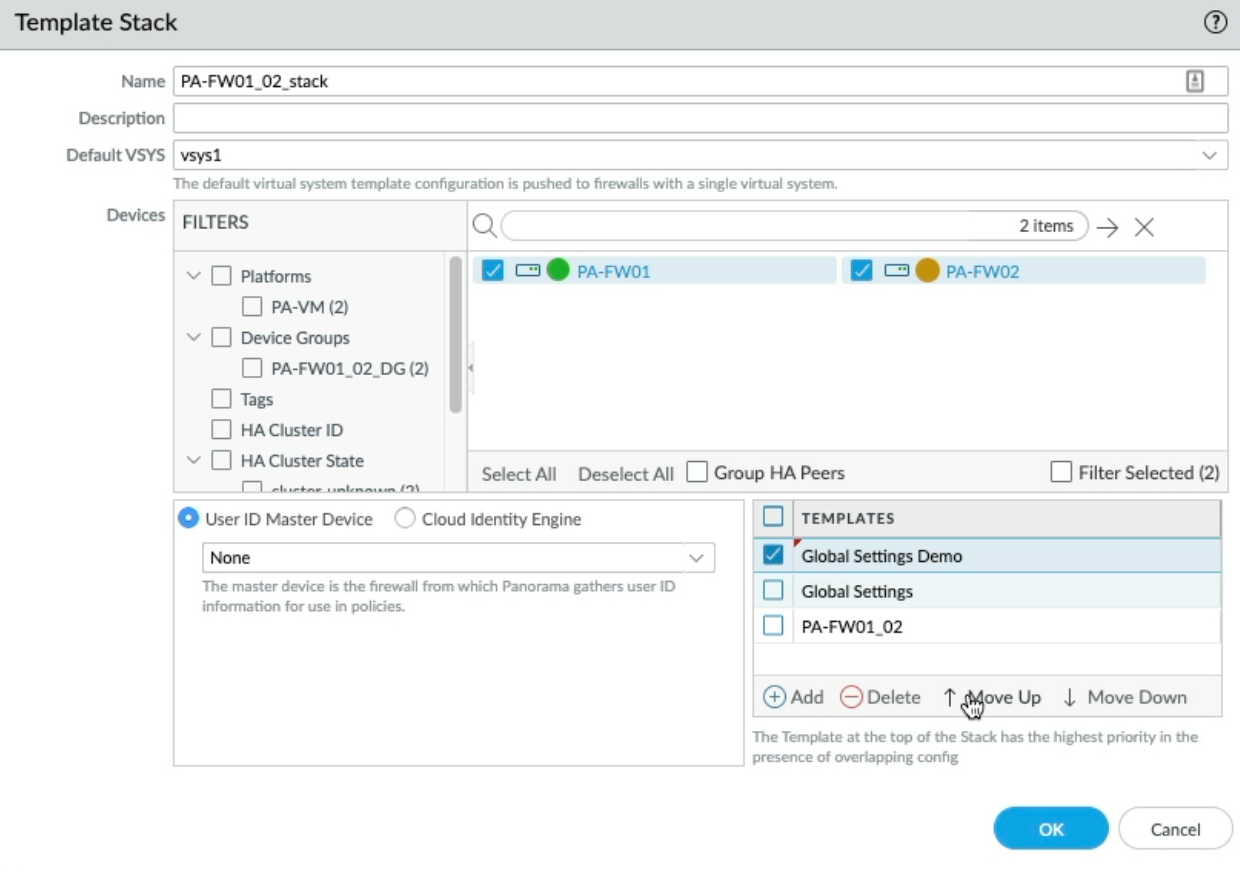Click the icon inside the Name field
Screen dimensions: 1240x871
[x=1195, y=82]
